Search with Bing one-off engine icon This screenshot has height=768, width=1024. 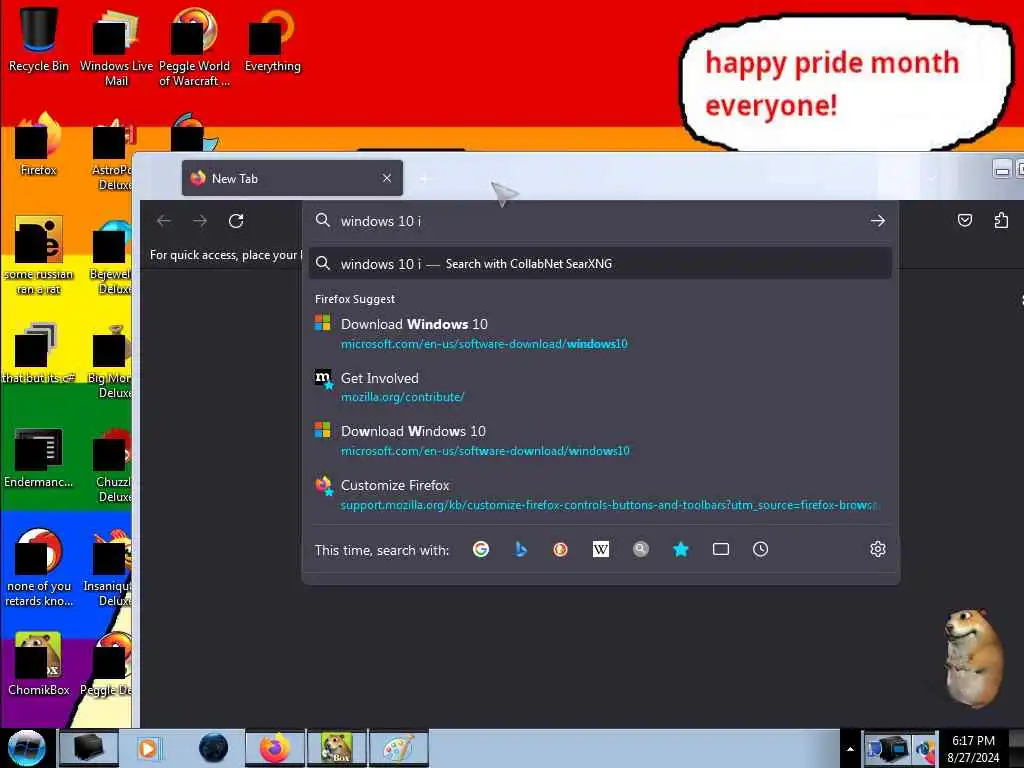(520, 549)
